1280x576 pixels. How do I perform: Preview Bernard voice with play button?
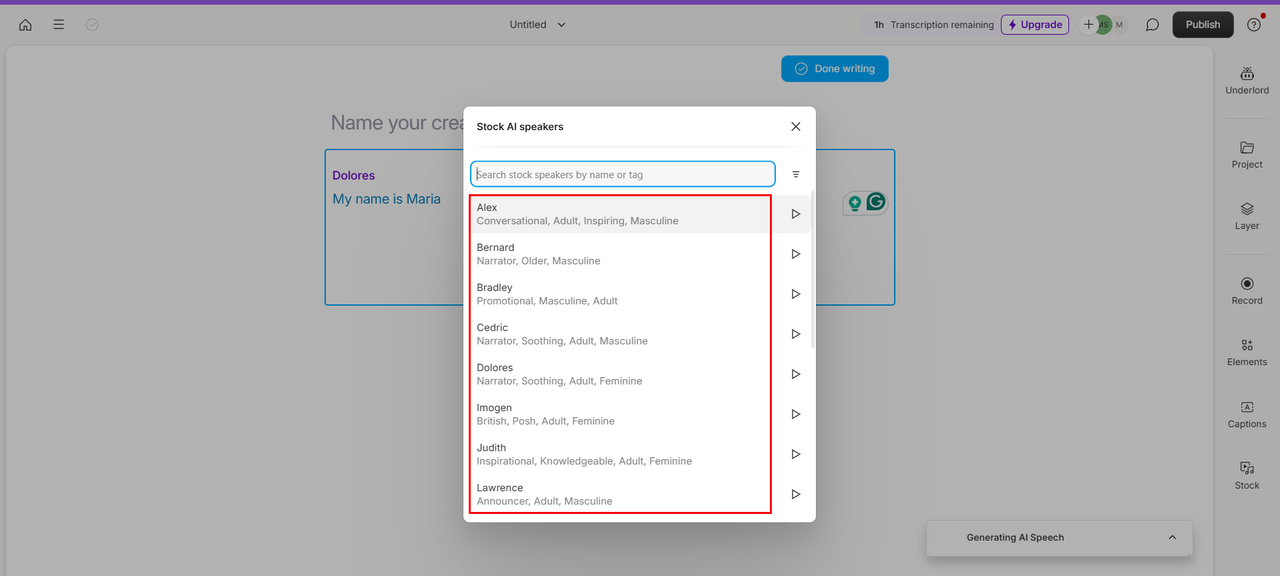[x=796, y=254]
